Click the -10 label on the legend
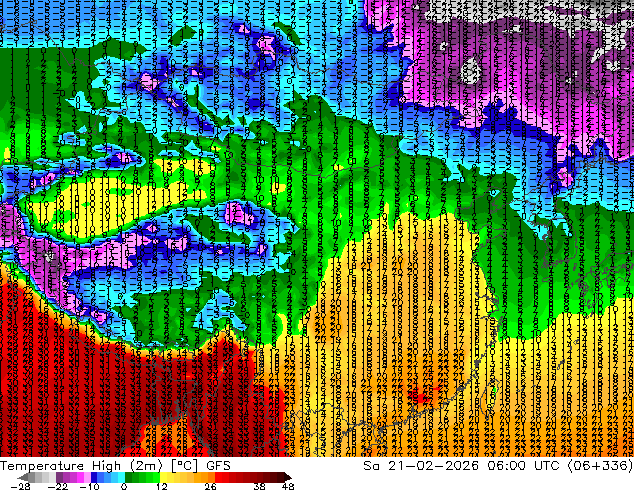 point(89,486)
